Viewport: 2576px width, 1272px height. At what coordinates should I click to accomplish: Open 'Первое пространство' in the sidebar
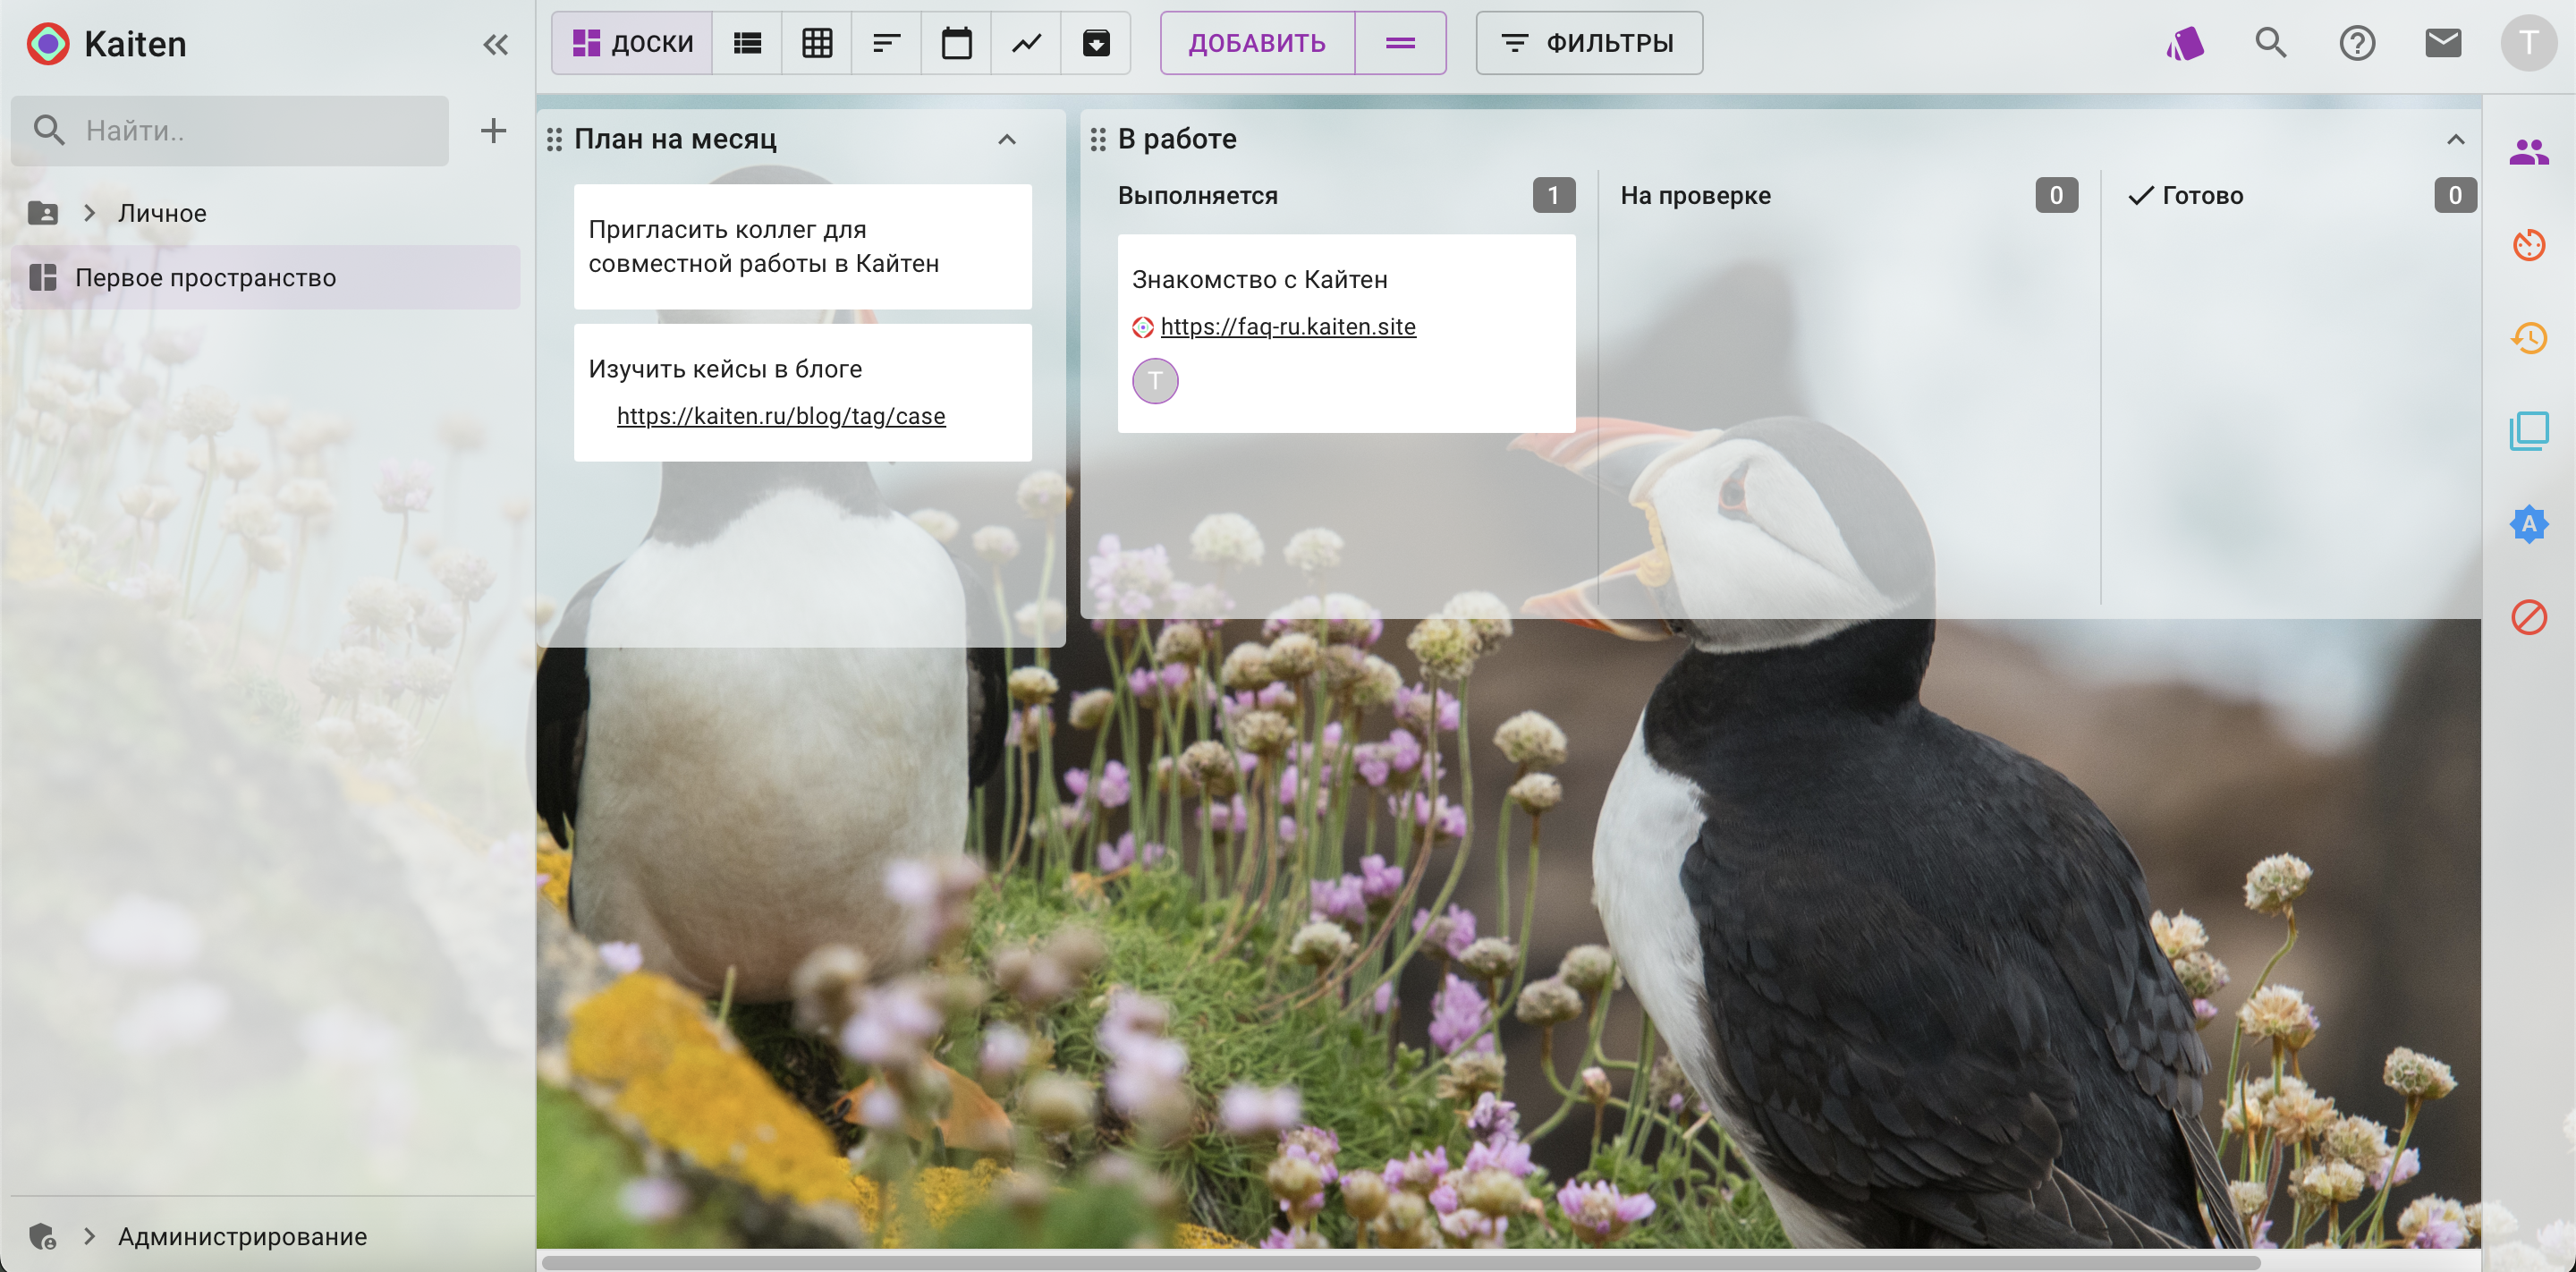pyautogui.click(x=205, y=277)
